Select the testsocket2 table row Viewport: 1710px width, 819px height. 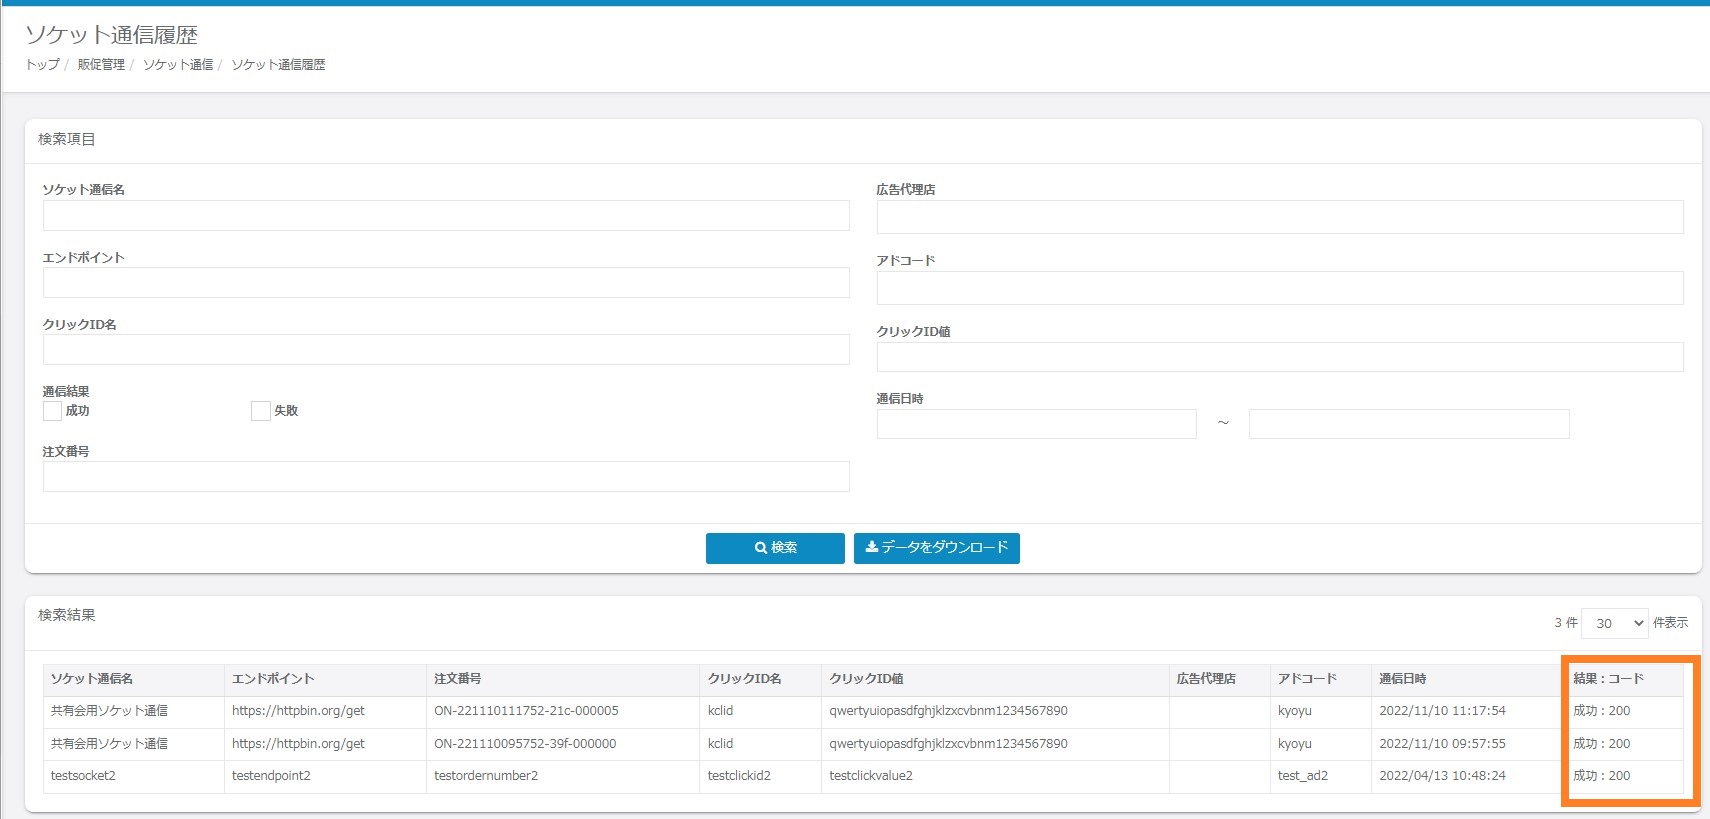click(x=83, y=776)
